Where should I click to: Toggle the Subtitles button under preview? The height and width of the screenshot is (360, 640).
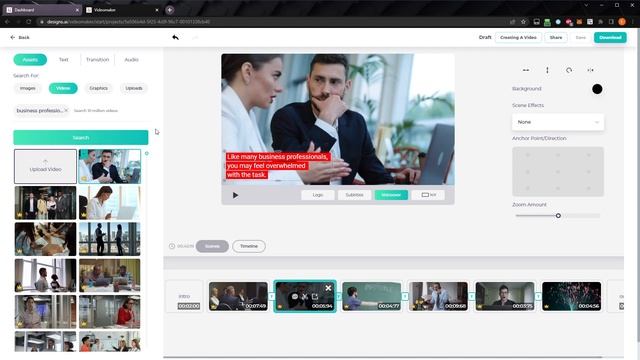pyautogui.click(x=354, y=195)
